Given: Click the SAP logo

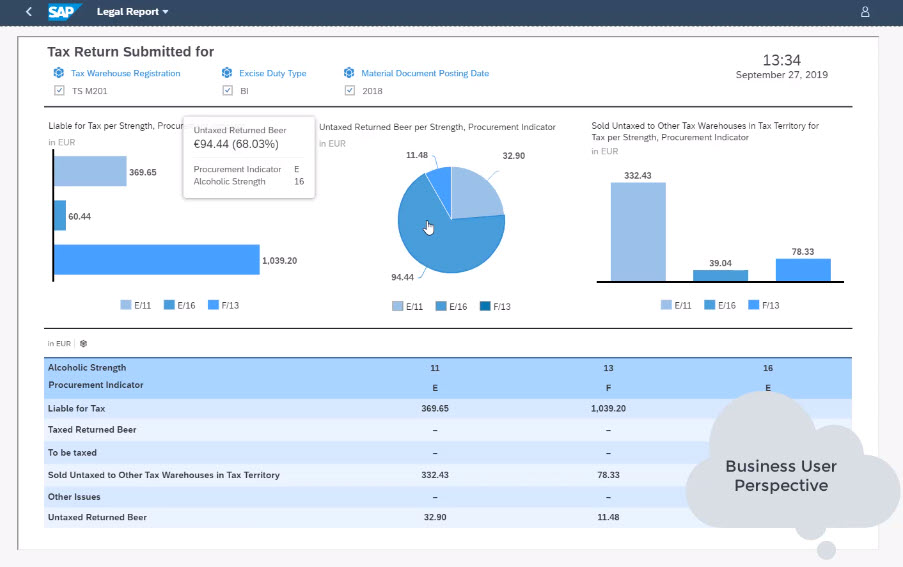Looking at the screenshot, I should [x=64, y=12].
